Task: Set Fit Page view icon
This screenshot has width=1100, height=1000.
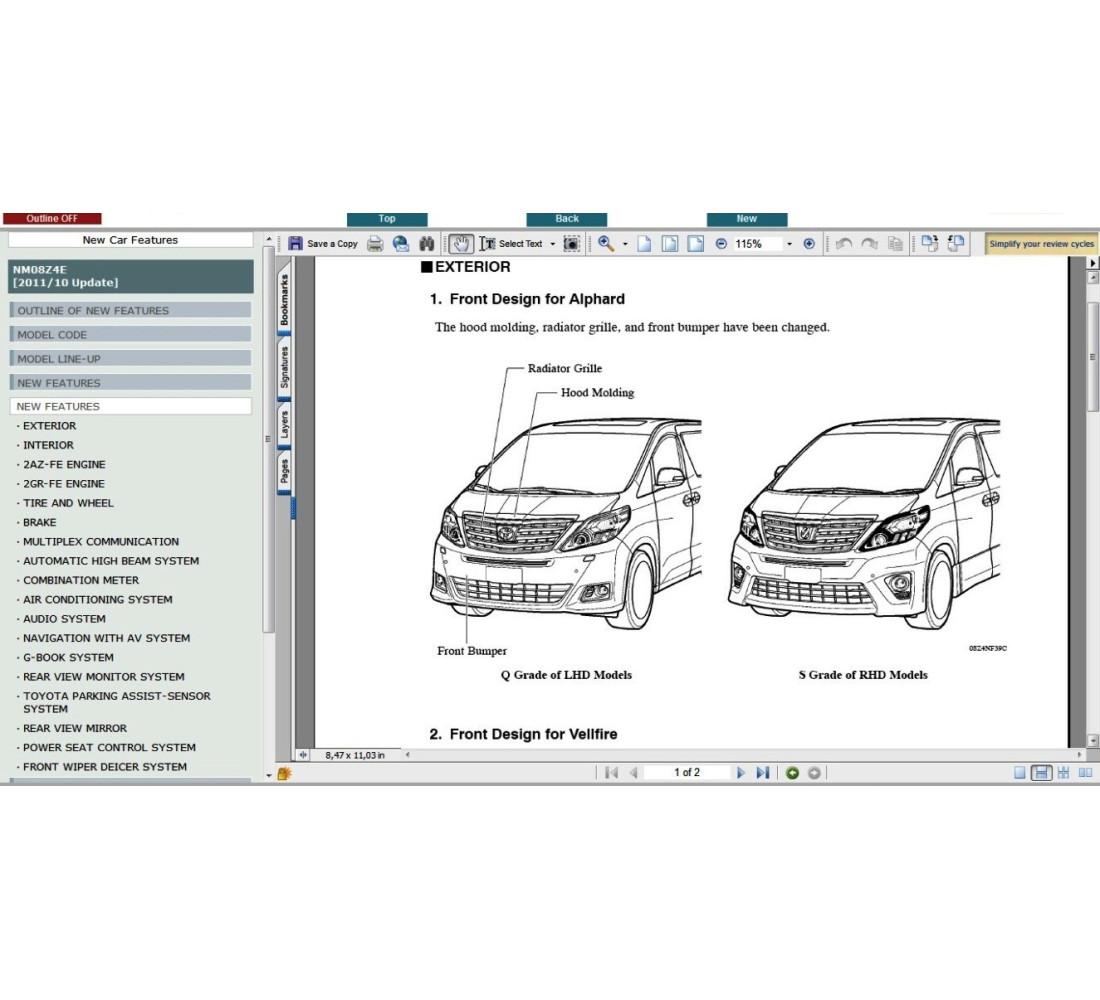Action: pyautogui.click(x=670, y=244)
